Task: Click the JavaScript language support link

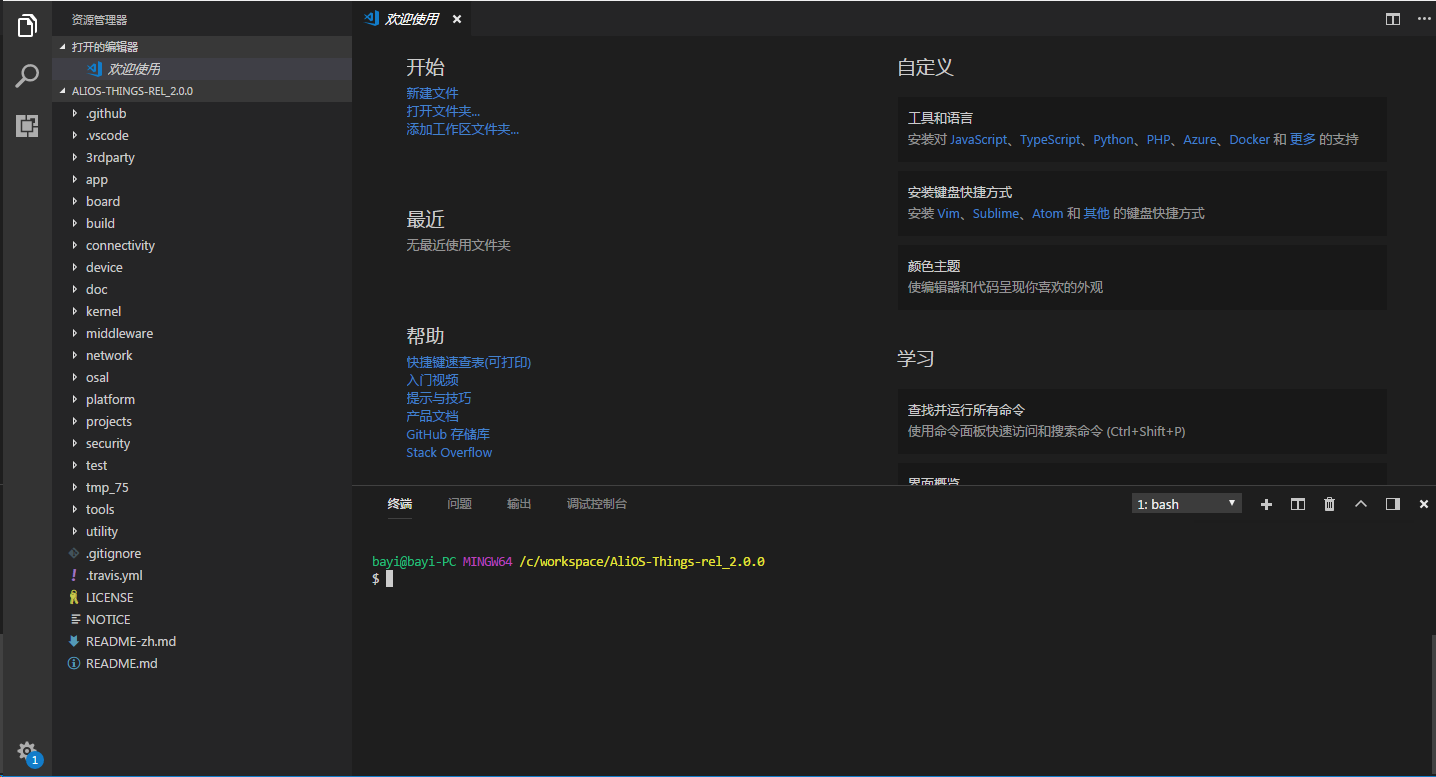Action: (979, 140)
